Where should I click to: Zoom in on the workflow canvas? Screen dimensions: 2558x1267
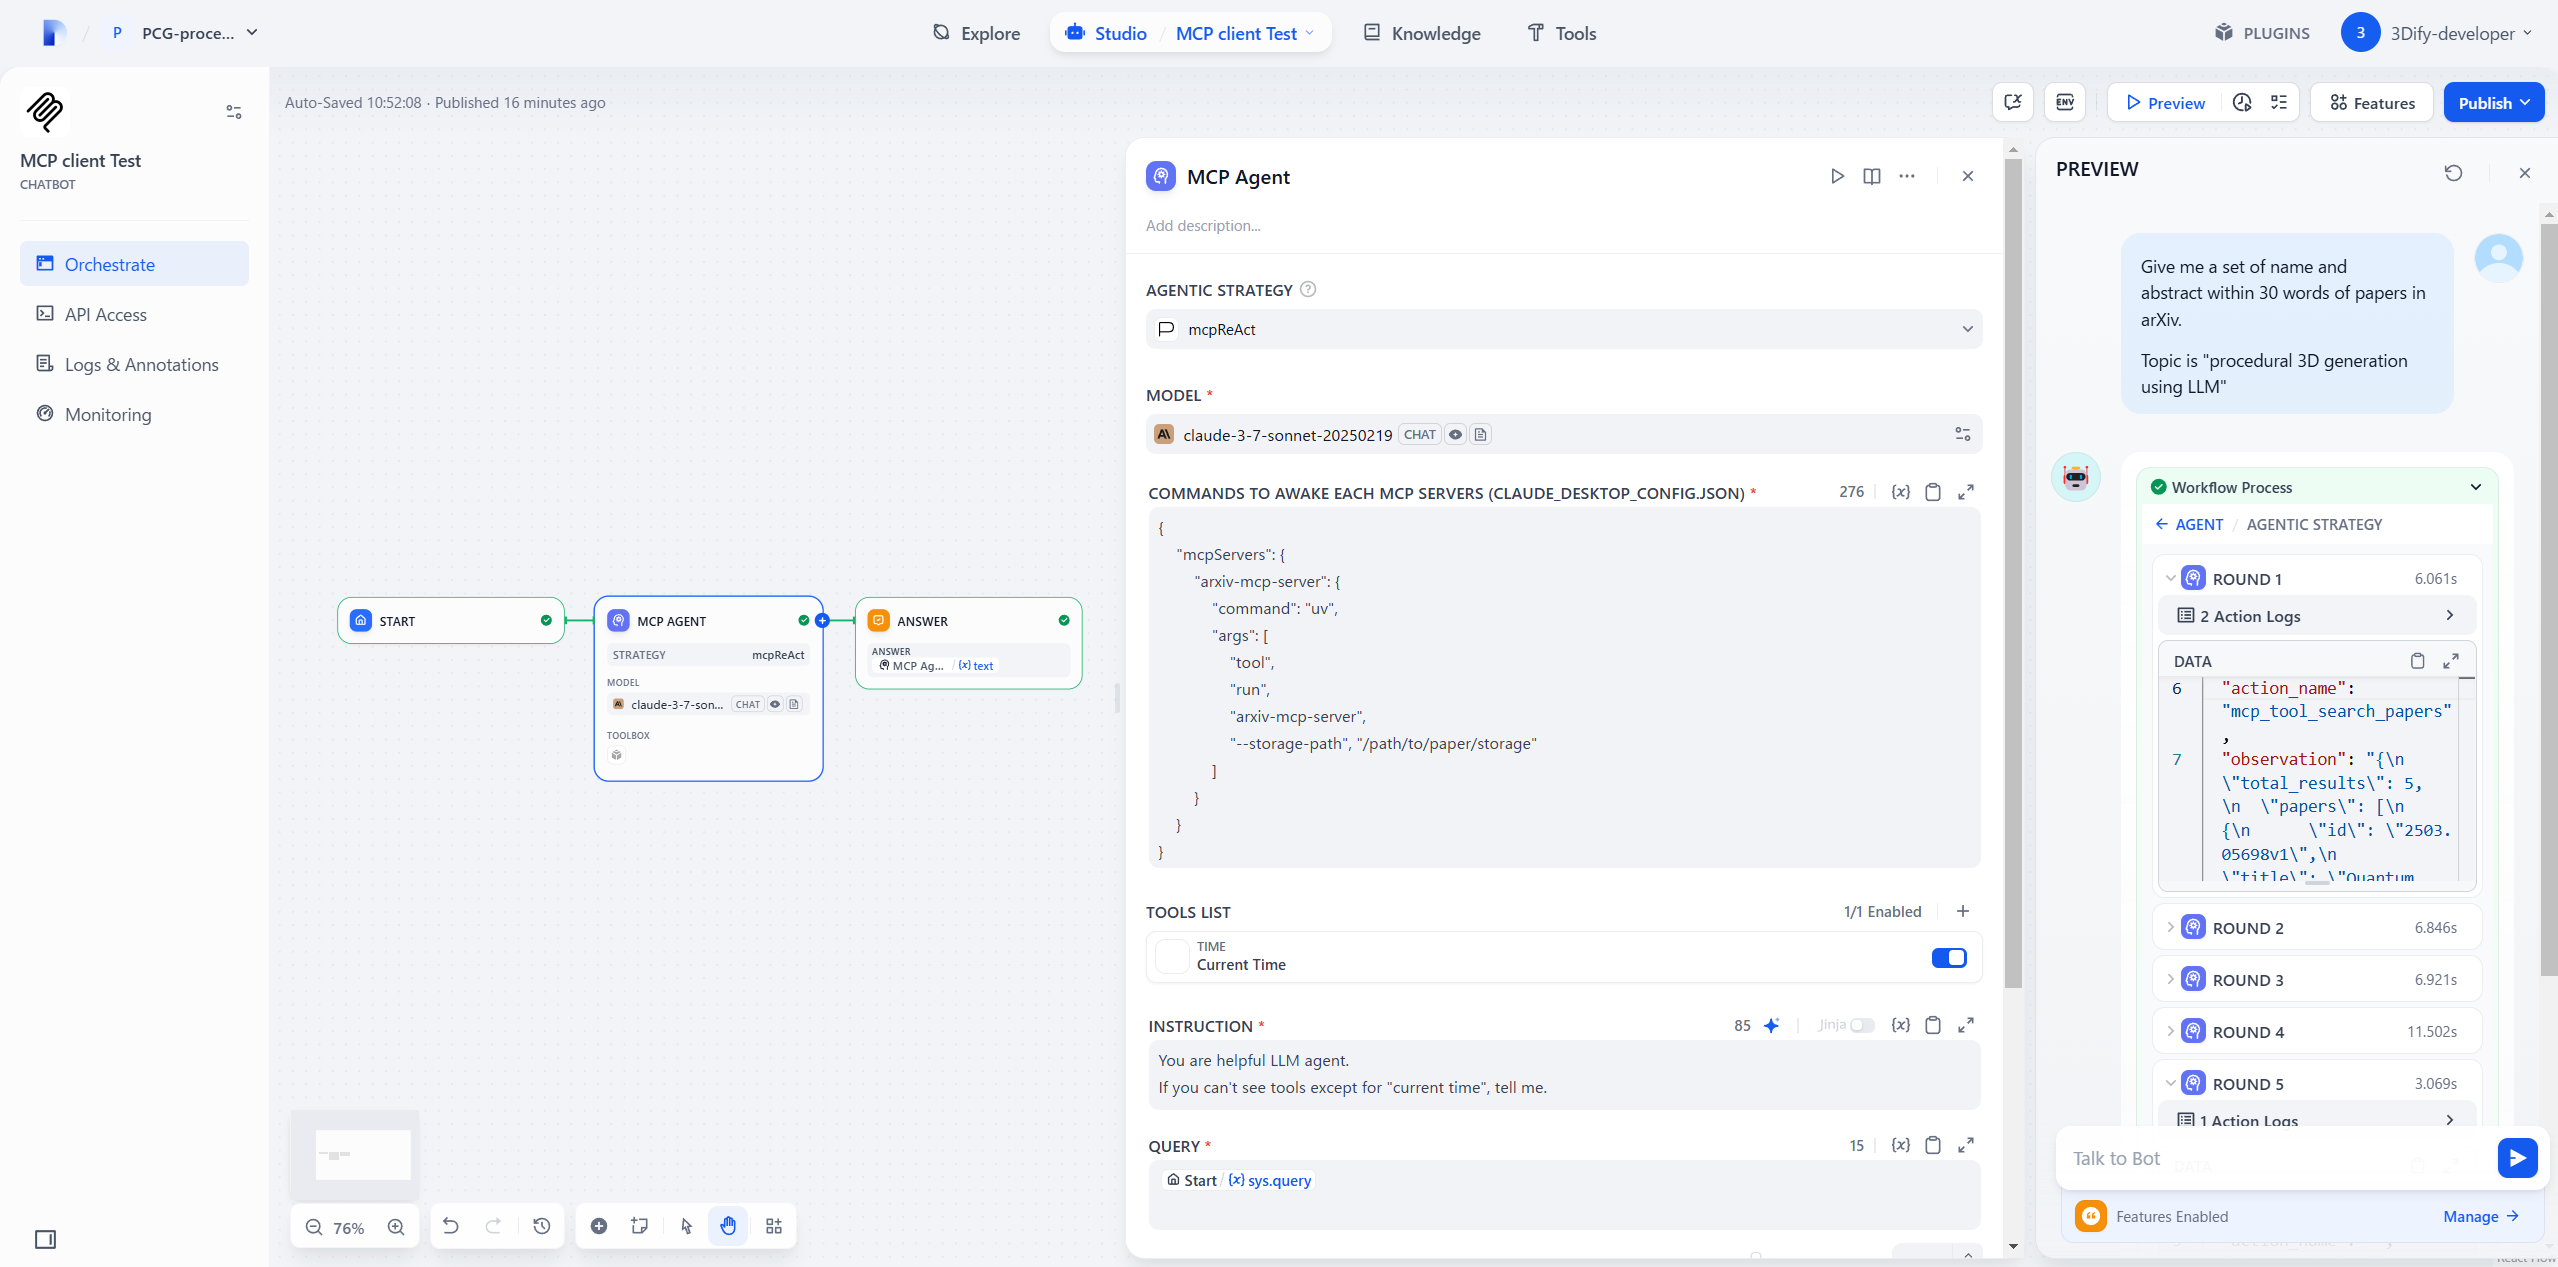pyautogui.click(x=396, y=1227)
